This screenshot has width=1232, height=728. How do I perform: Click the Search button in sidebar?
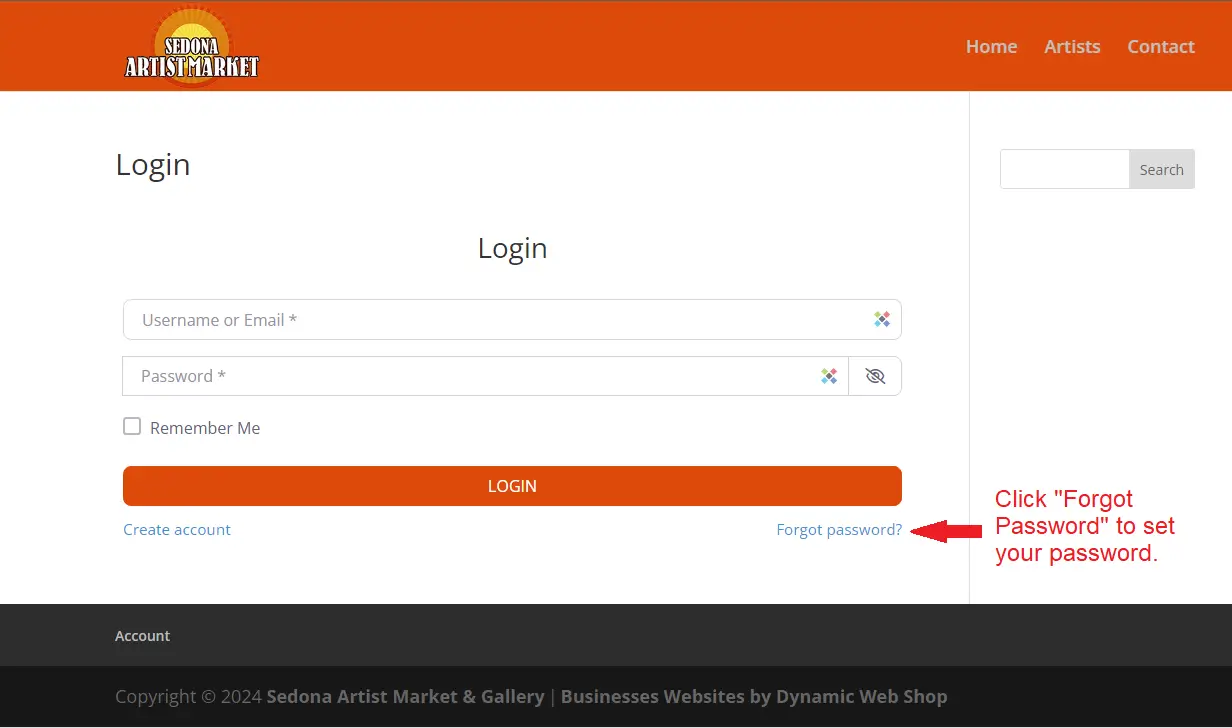1161,170
